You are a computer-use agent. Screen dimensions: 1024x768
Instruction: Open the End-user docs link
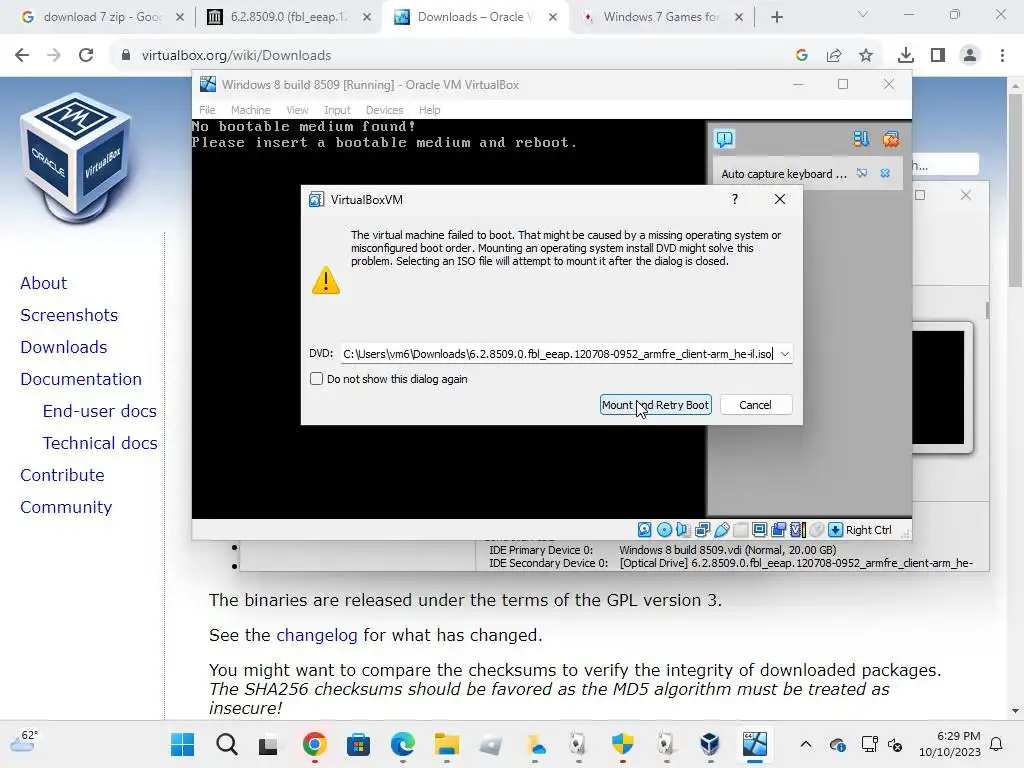100,411
